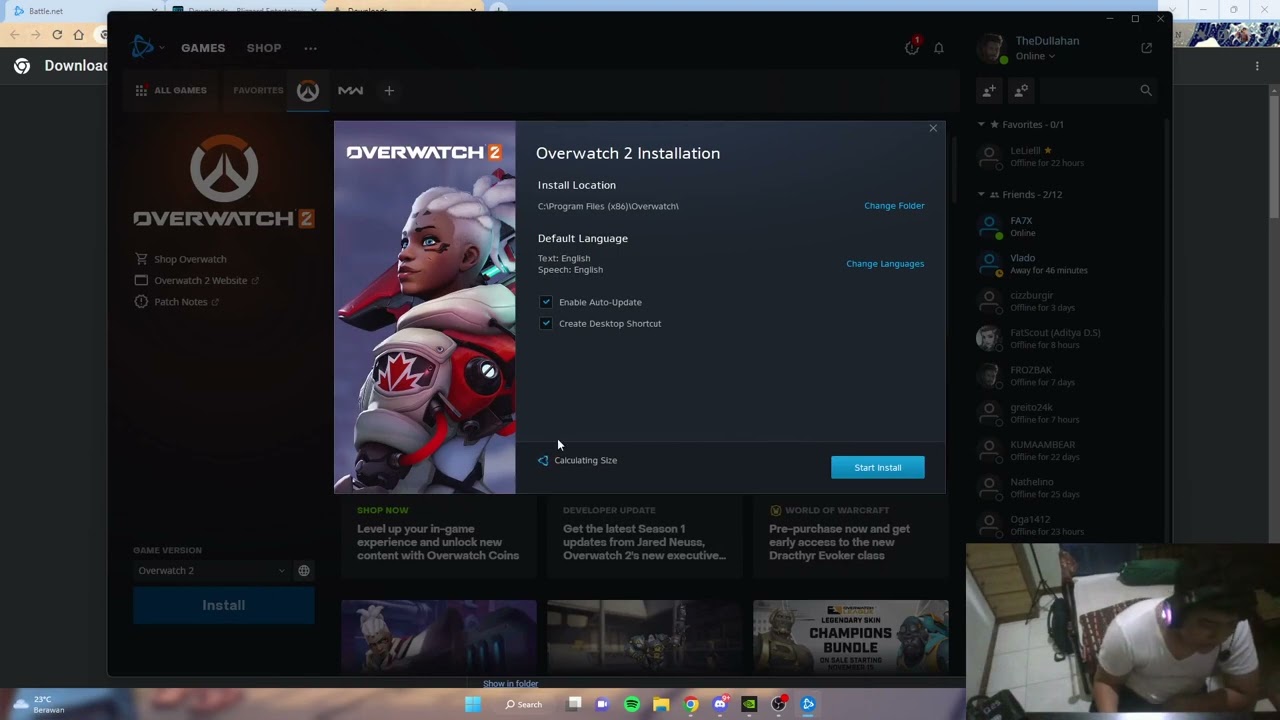Screen dimensions: 1280x720
Task: Click Change Languages link
Action: pos(885,264)
